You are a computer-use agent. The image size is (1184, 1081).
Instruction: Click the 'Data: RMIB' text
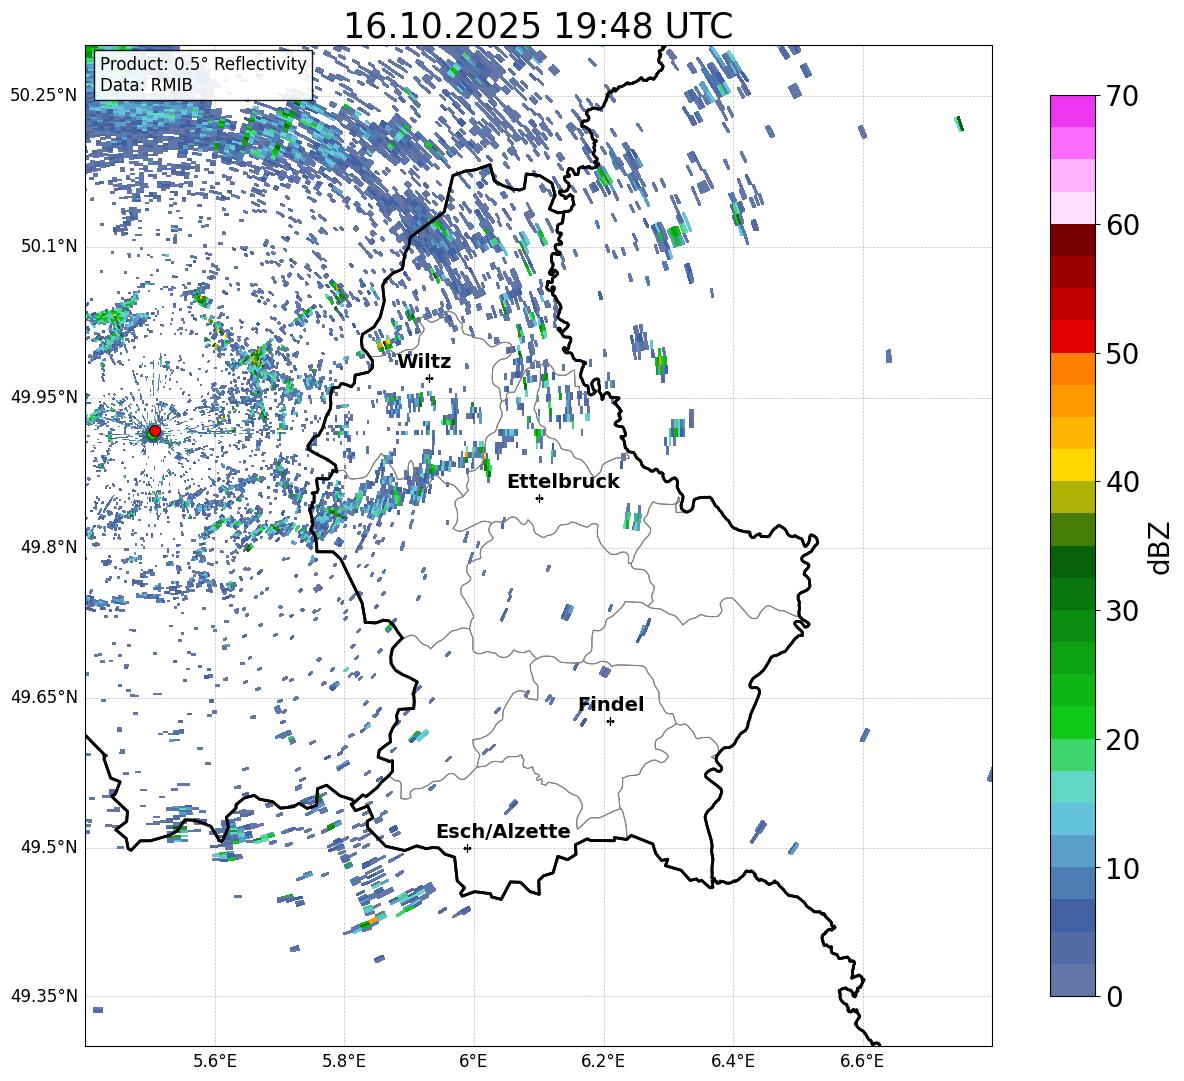(x=146, y=85)
